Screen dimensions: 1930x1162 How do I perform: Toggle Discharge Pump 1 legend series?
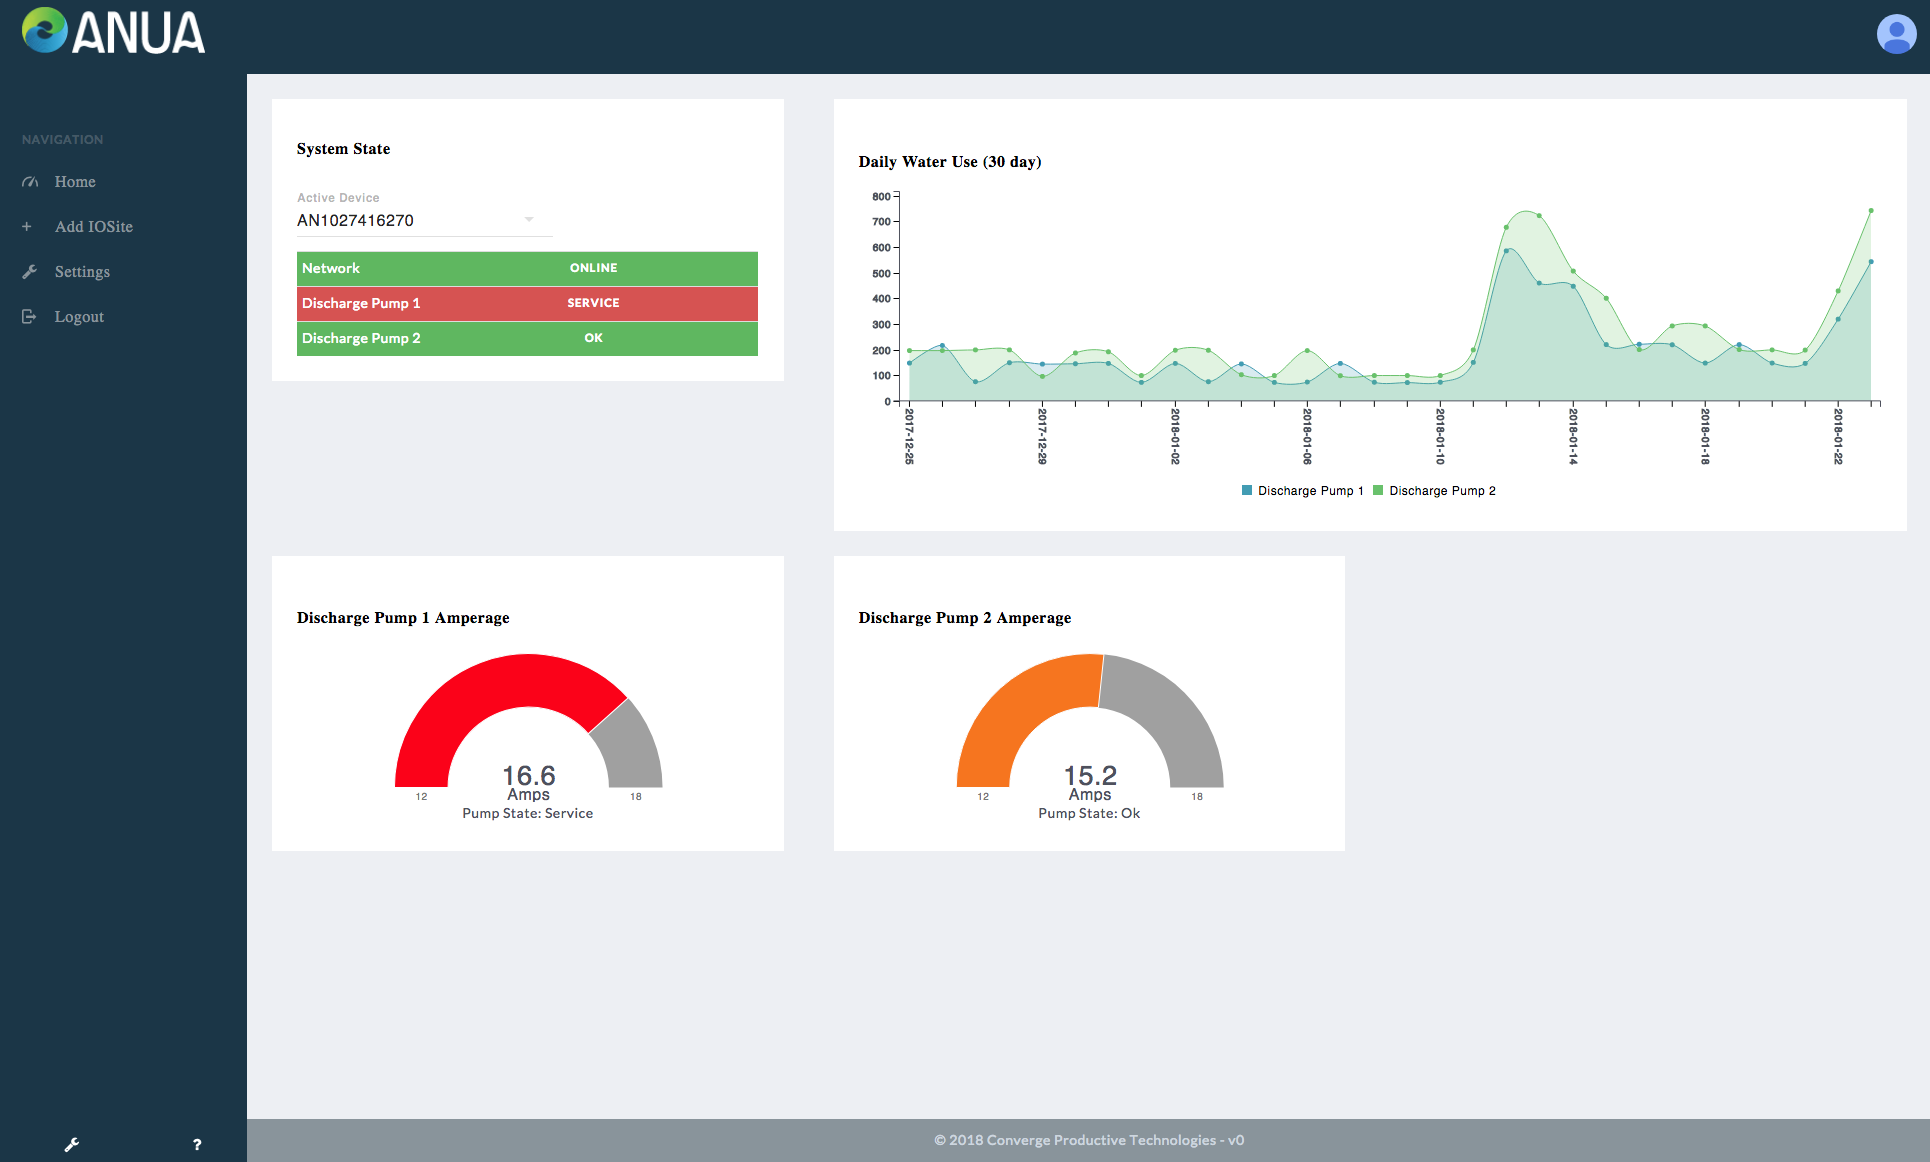pyautogui.click(x=1302, y=491)
